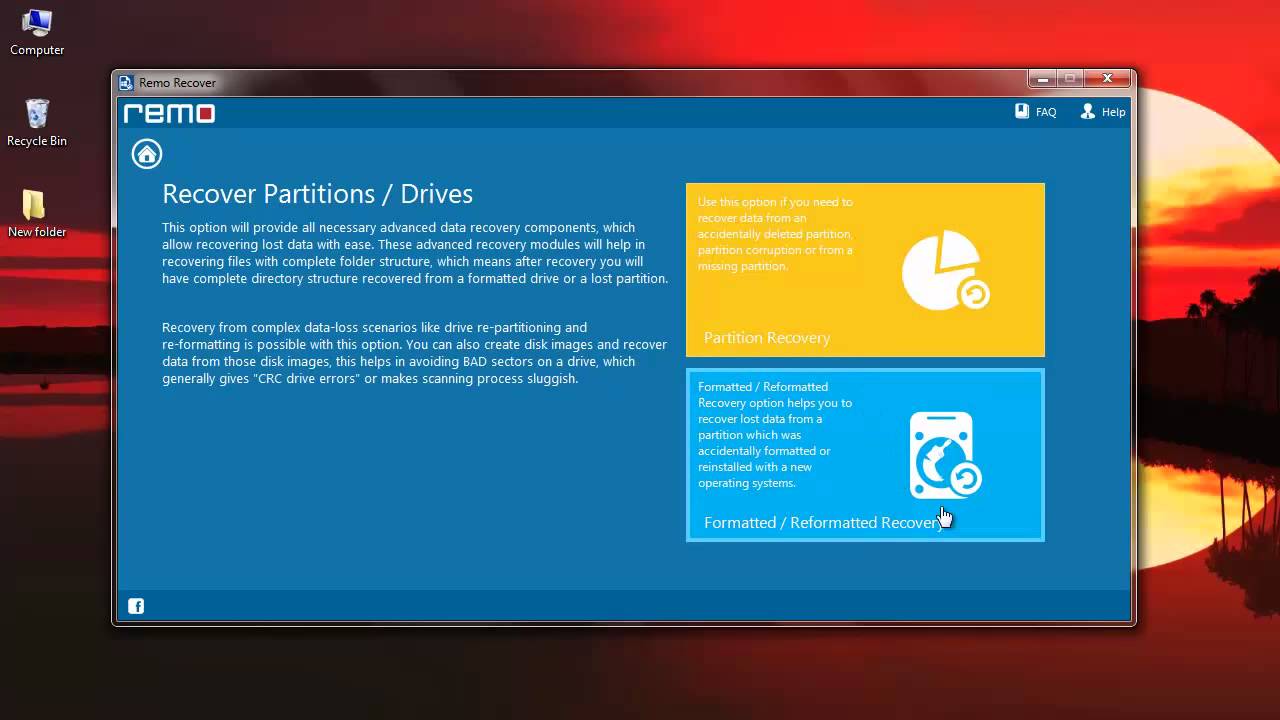Screen dimensions: 1280x720
Task: Open the Computer desktop icon
Action: 37,32
